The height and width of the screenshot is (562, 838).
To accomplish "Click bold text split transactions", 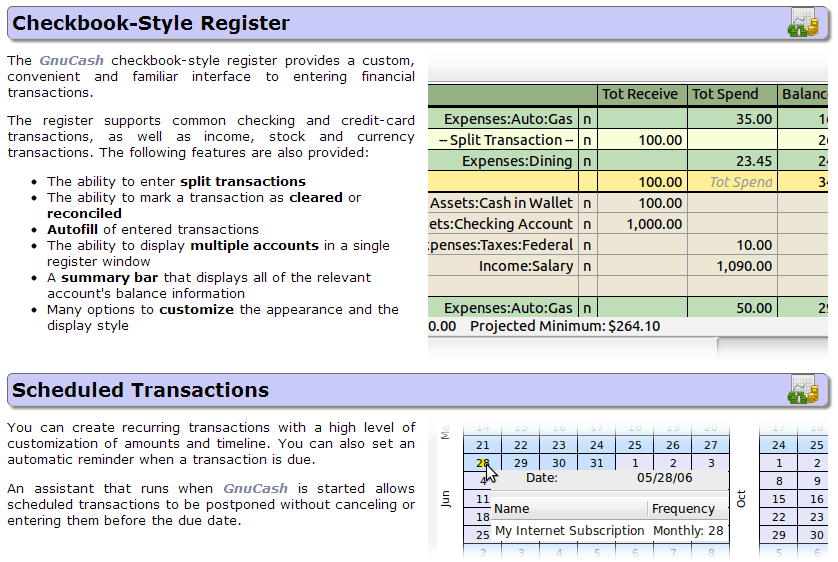I will coord(243,181).
